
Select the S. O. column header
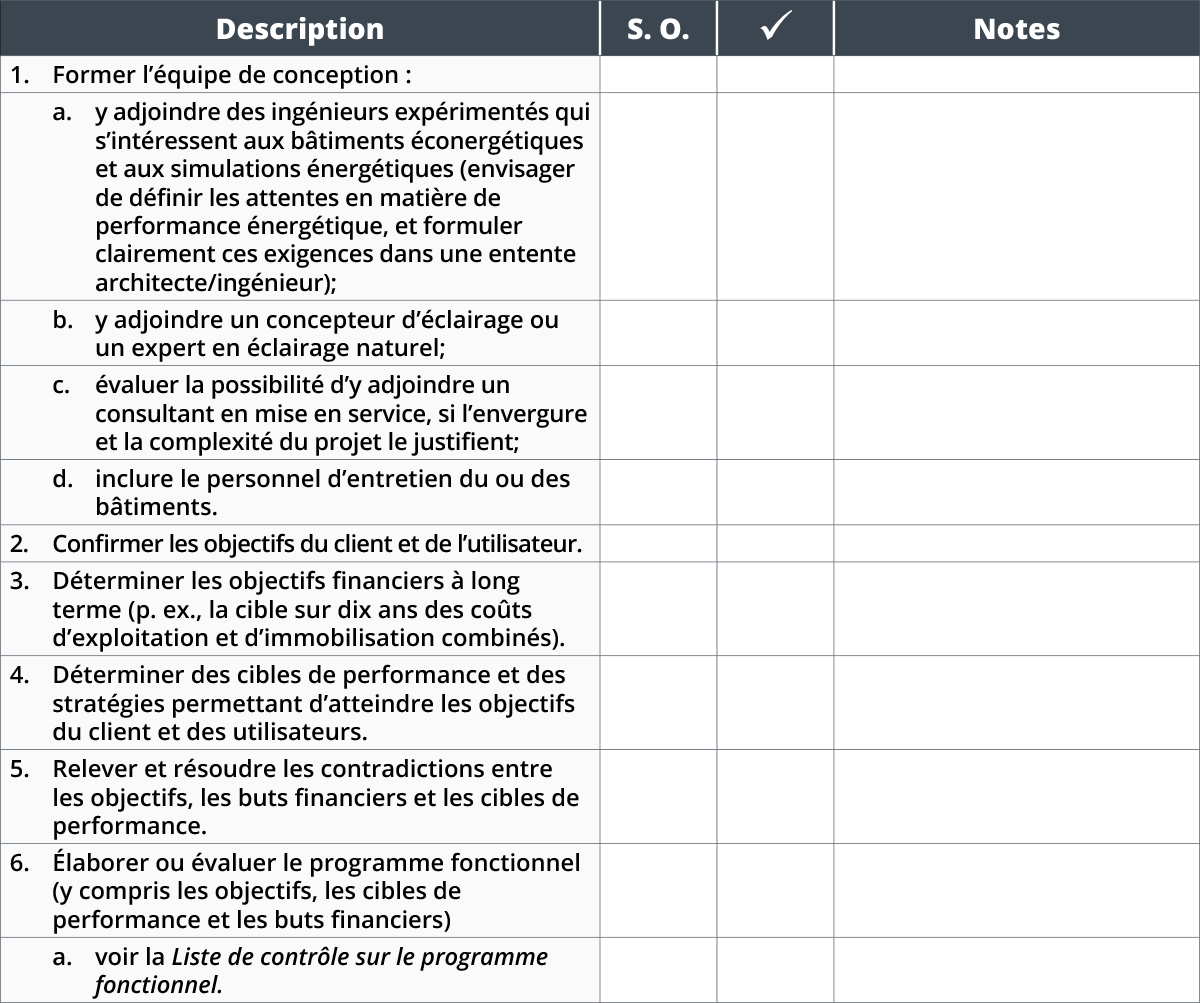coord(658,28)
